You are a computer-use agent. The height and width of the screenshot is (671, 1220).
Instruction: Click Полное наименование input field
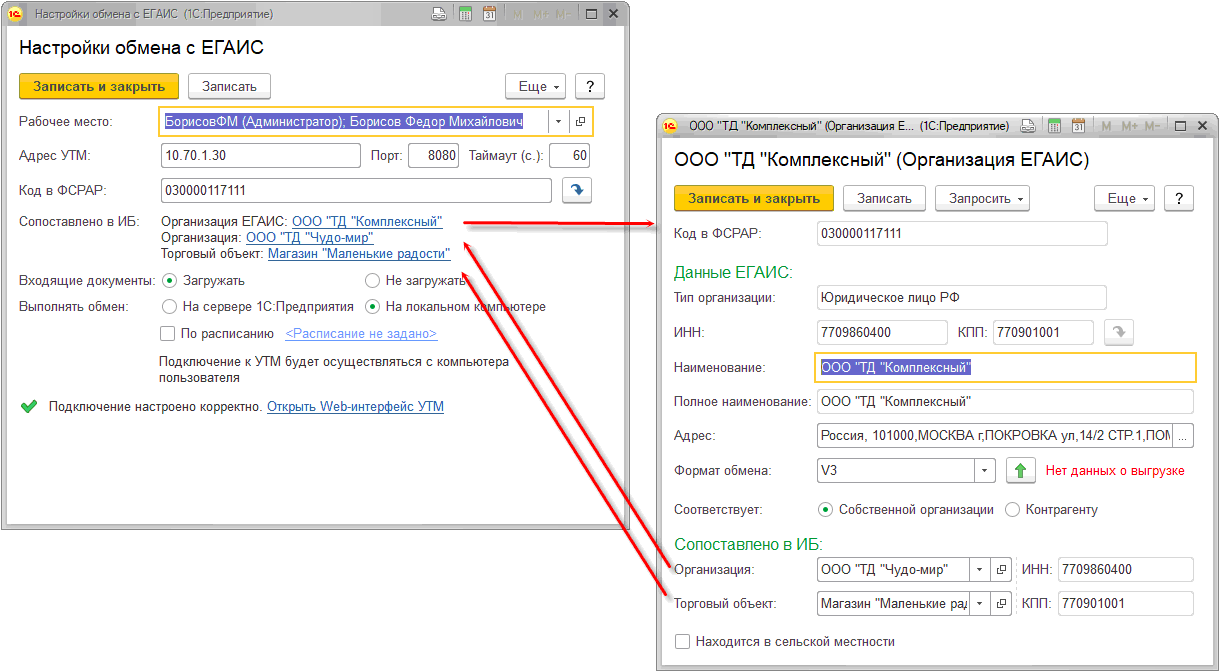[x=1005, y=402]
